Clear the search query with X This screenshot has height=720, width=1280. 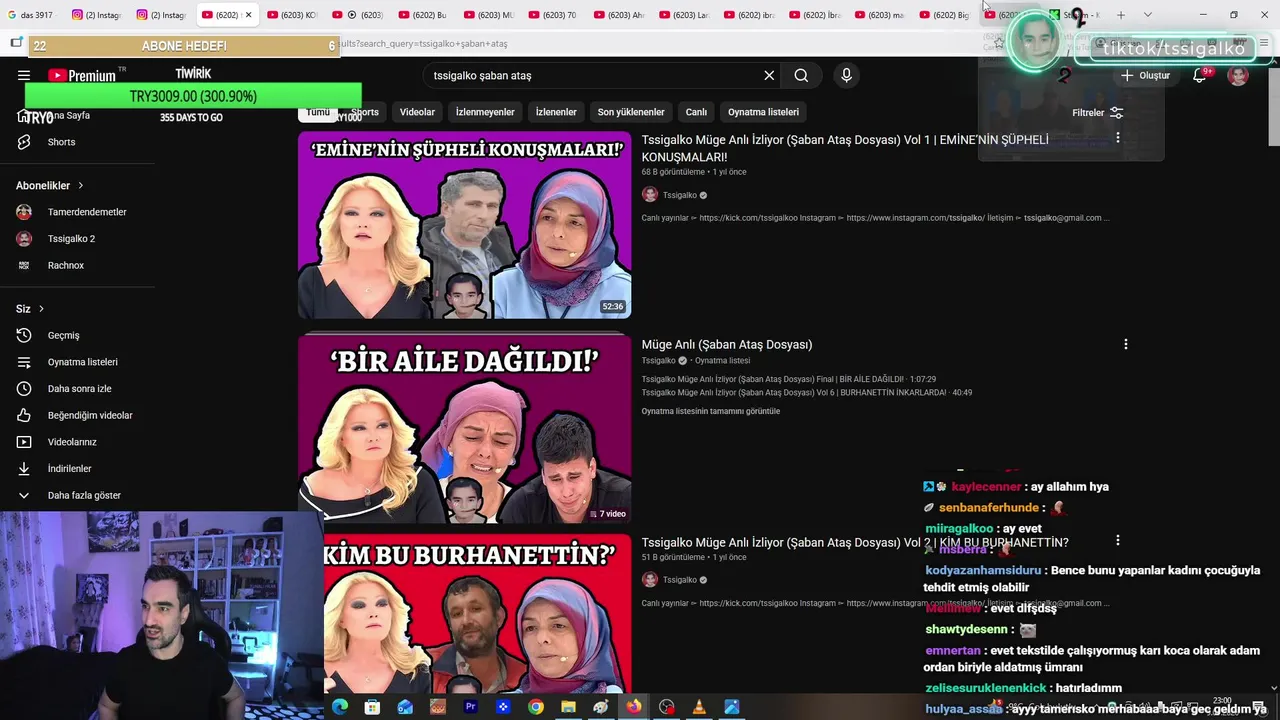769,75
